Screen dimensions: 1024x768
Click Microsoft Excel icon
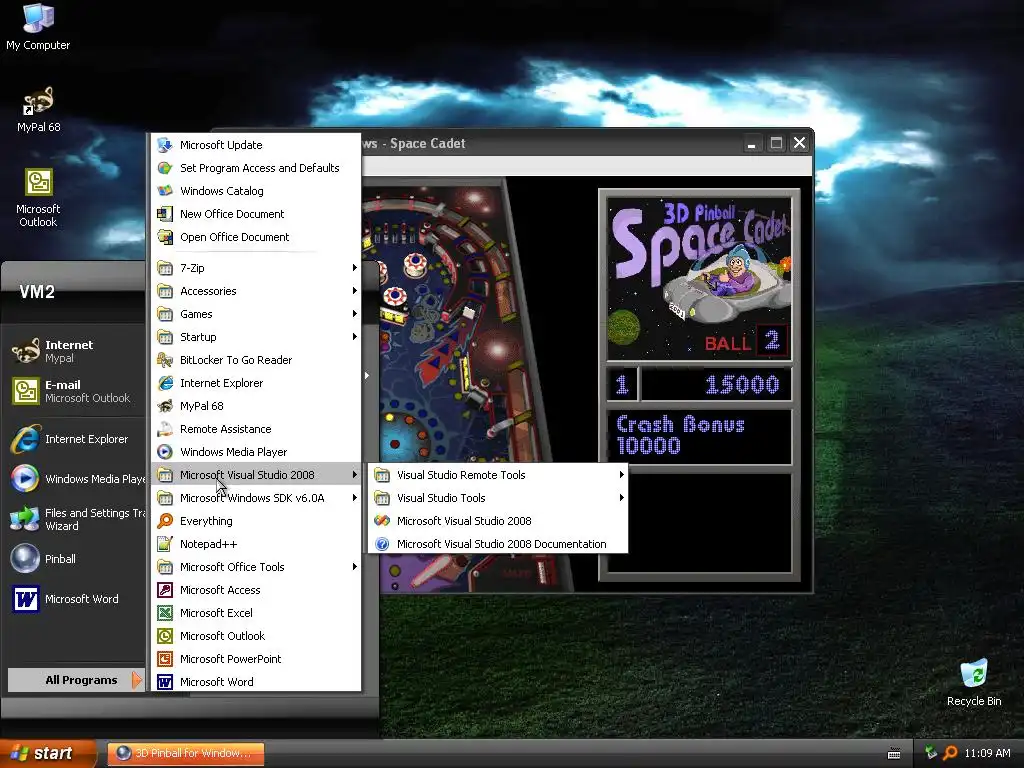click(165, 613)
